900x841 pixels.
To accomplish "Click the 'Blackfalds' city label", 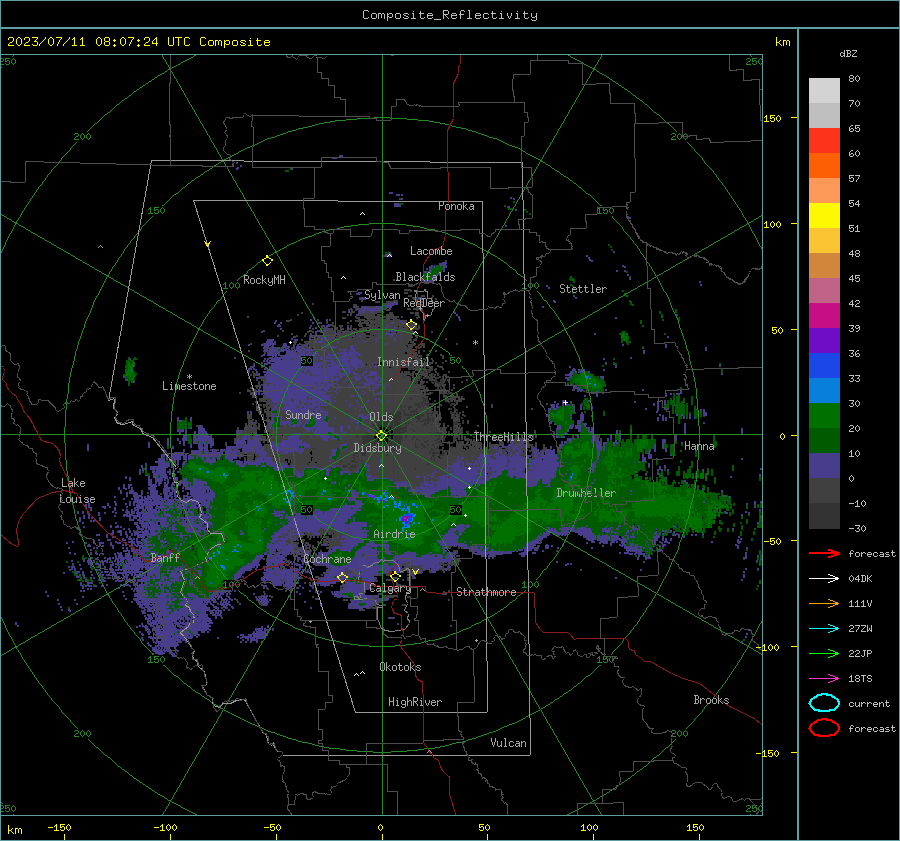I will tap(425, 277).
